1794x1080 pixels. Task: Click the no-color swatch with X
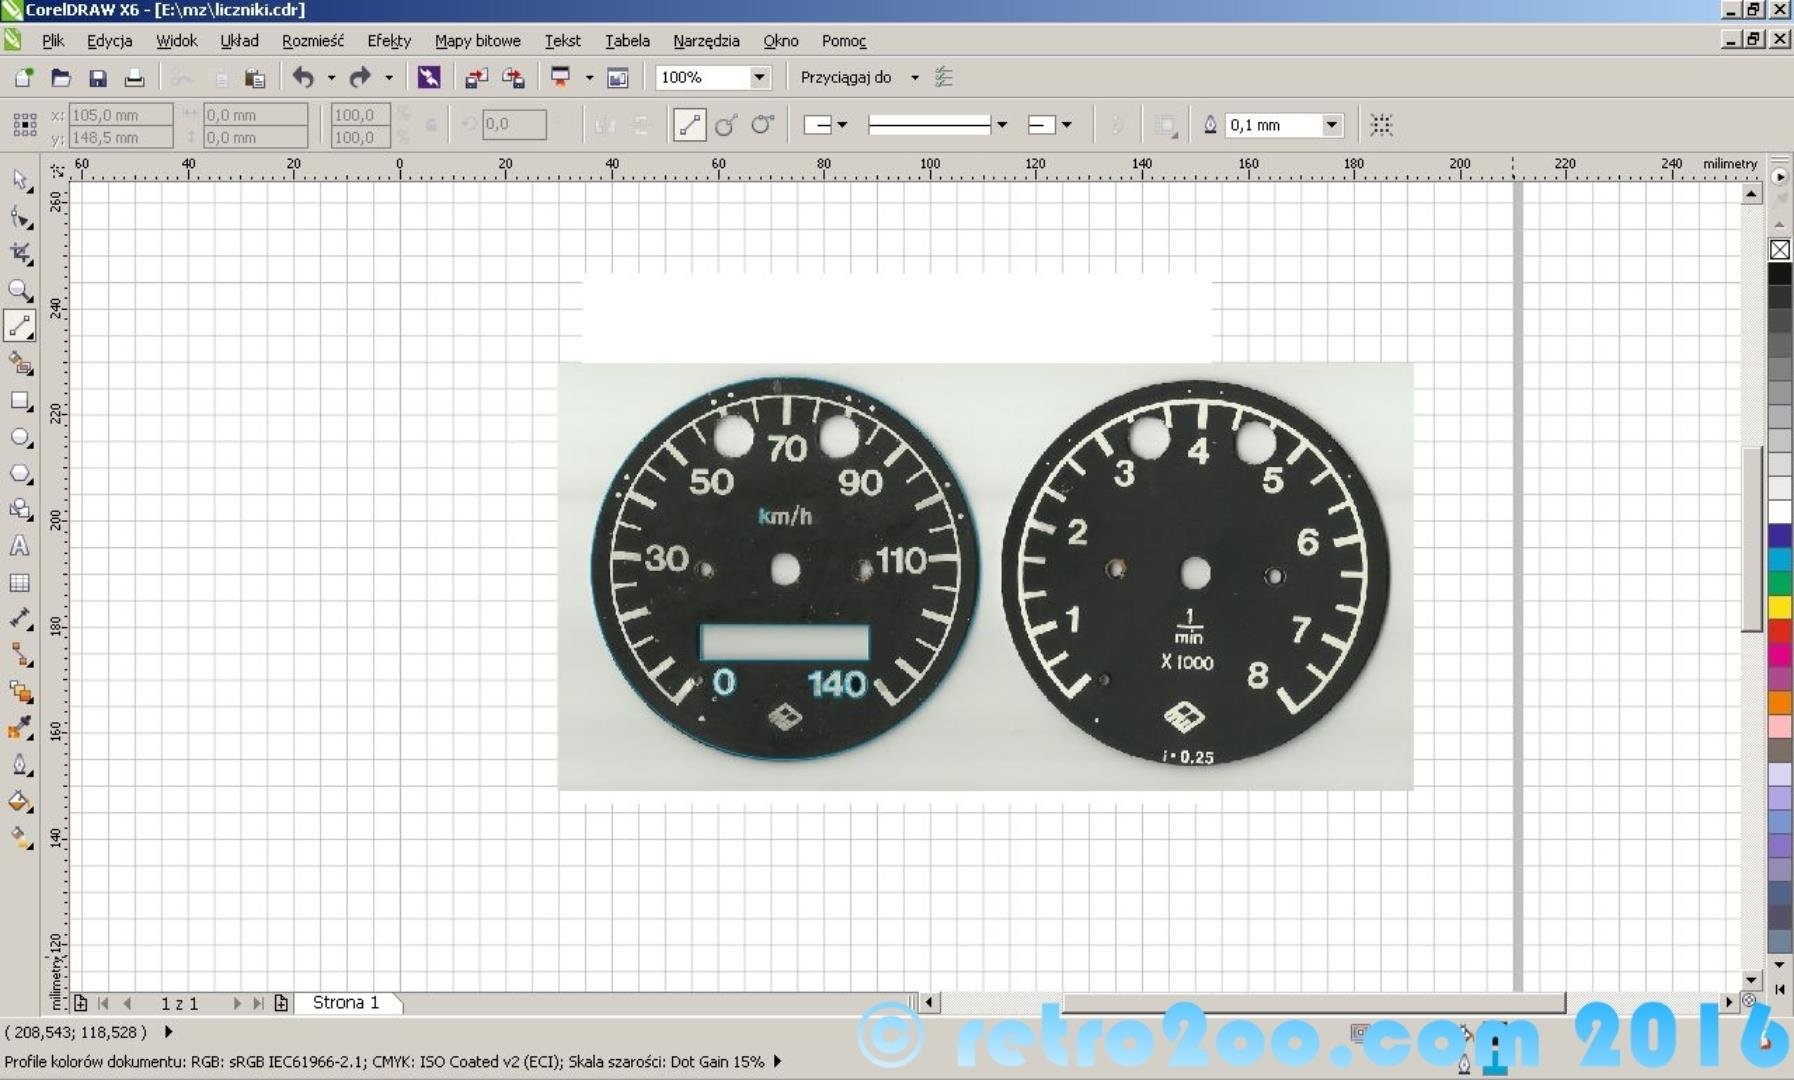pos(1780,250)
